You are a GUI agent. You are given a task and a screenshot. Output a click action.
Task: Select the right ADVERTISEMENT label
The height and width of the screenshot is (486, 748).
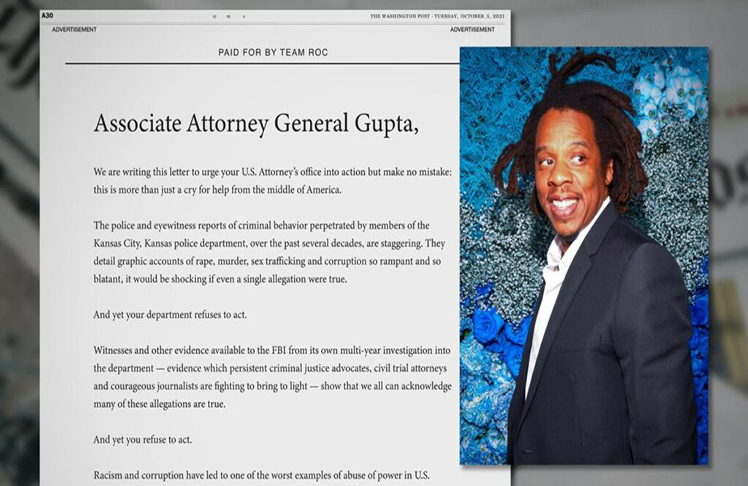coord(473,30)
